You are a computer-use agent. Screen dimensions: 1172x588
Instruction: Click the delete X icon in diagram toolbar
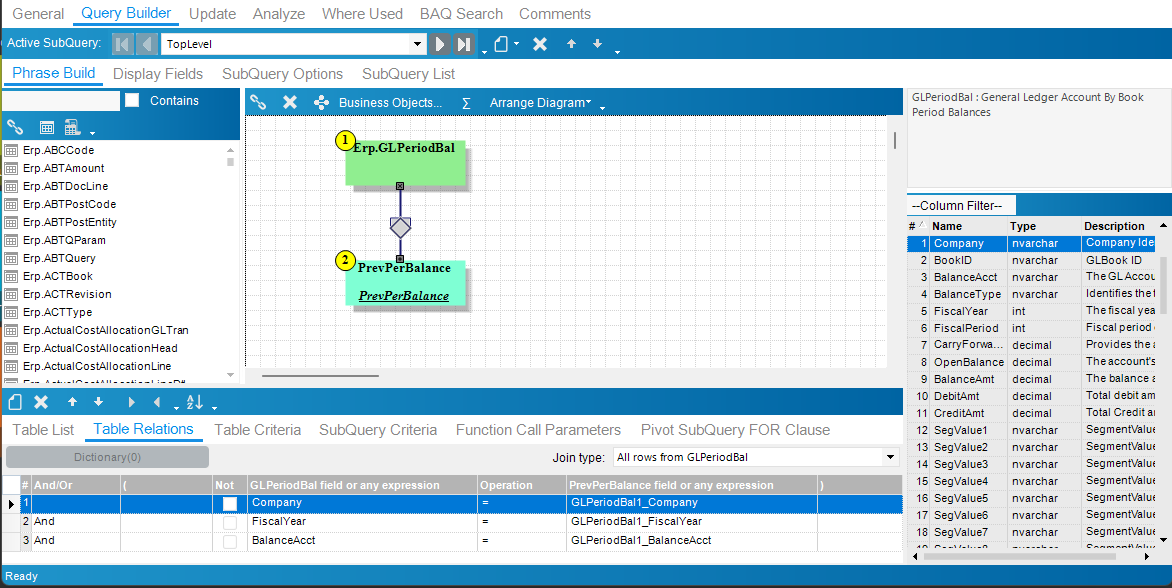point(290,102)
